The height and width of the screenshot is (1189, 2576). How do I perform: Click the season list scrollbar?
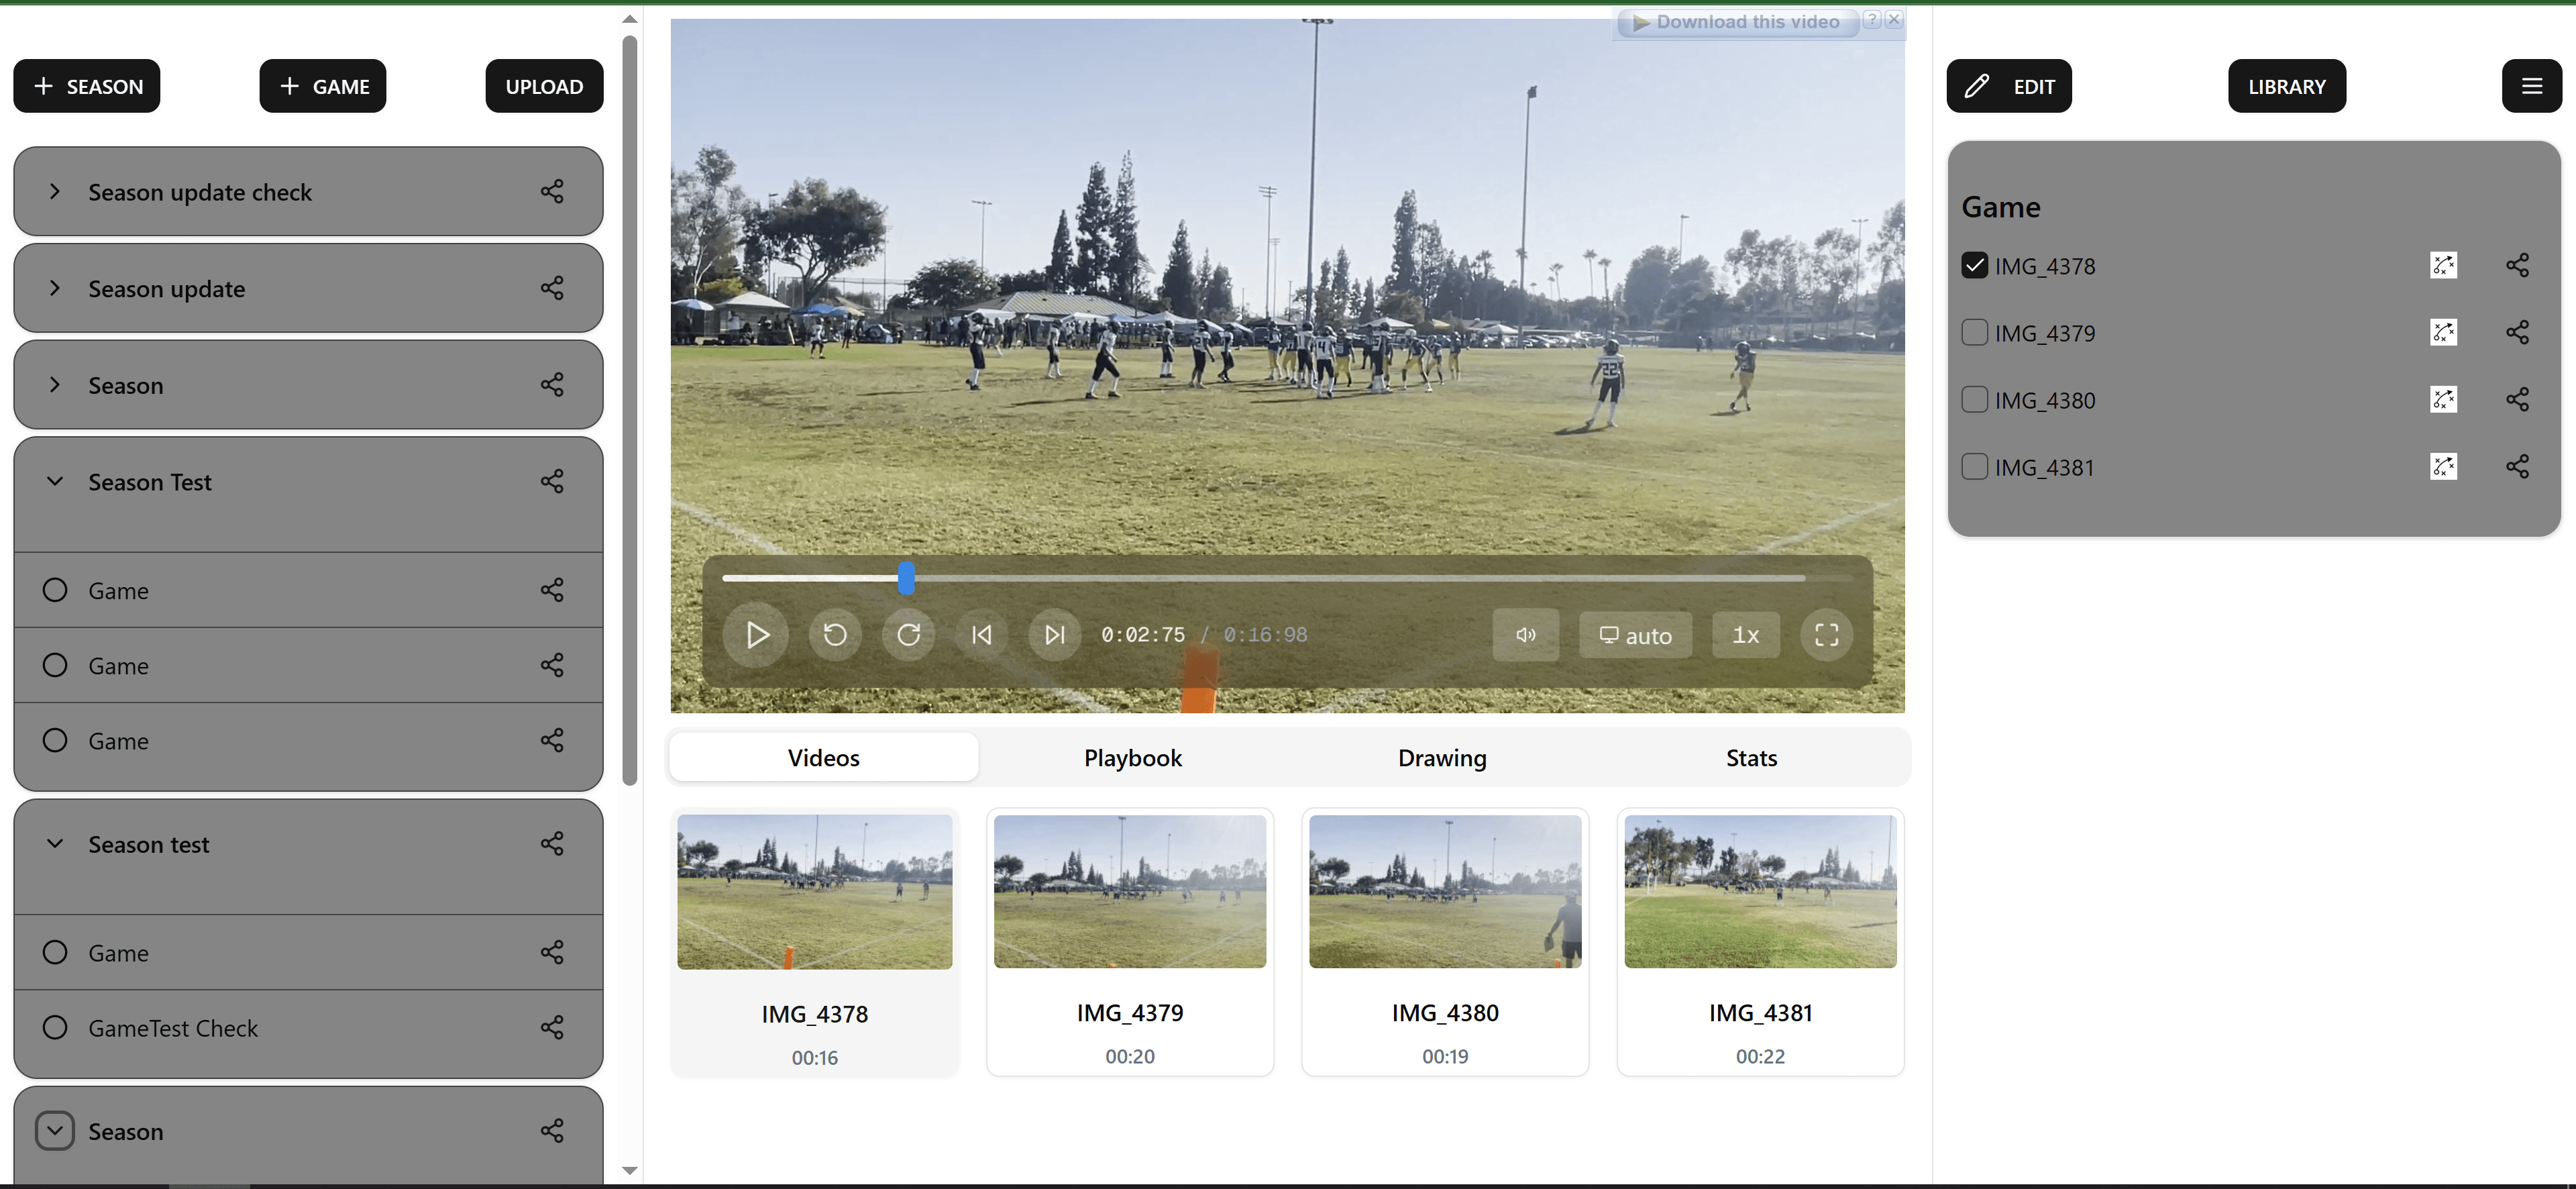pyautogui.click(x=629, y=410)
